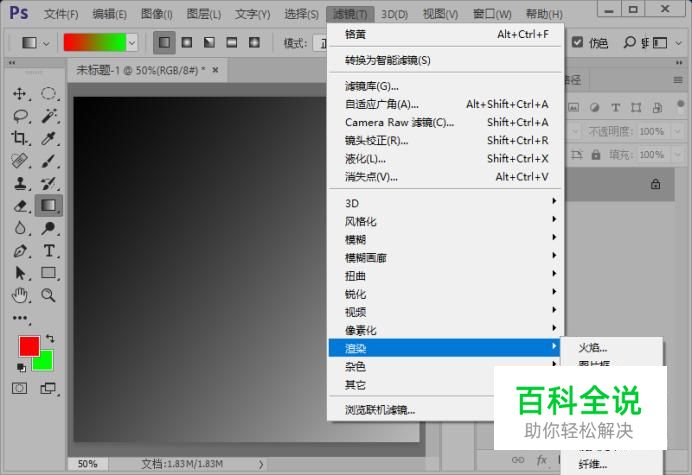The image size is (692, 475).
Task: Open the 编辑(E) menu
Action: point(109,14)
